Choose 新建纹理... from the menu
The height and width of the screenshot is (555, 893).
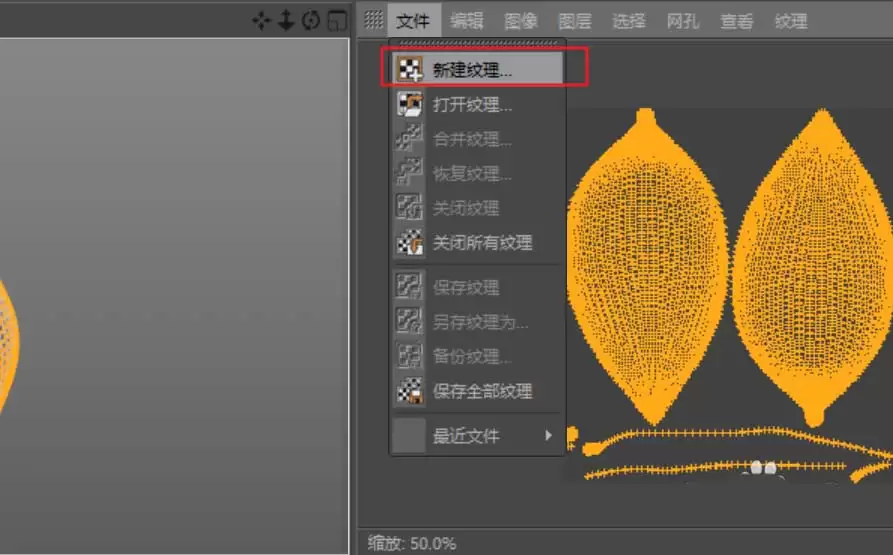coord(477,69)
